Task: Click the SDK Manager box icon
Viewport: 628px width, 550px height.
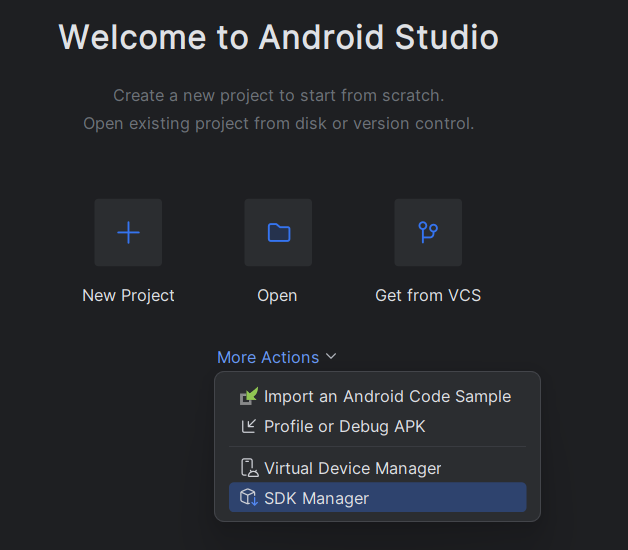Action: tap(249, 498)
